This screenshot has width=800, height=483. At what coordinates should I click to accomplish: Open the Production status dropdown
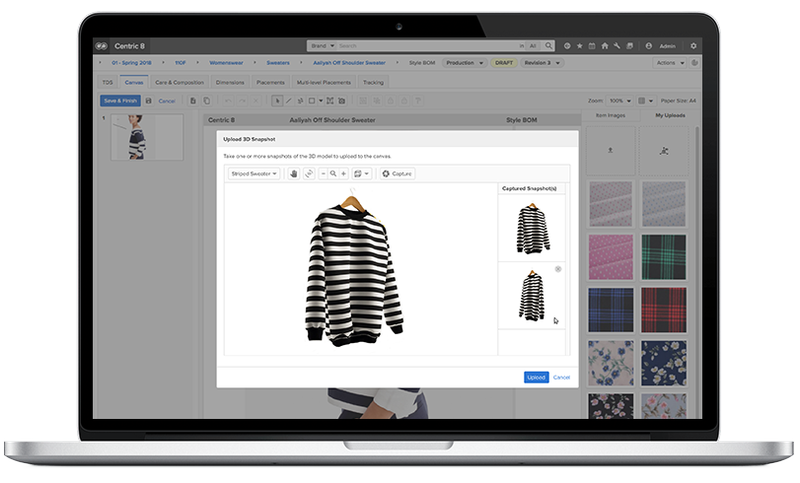point(463,63)
